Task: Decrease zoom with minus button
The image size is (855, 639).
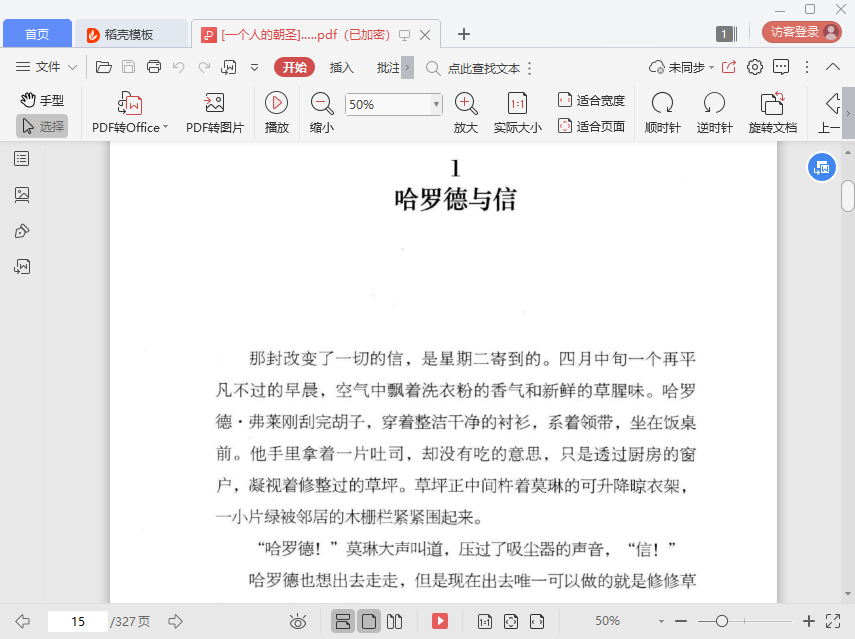Action: point(681,621)
